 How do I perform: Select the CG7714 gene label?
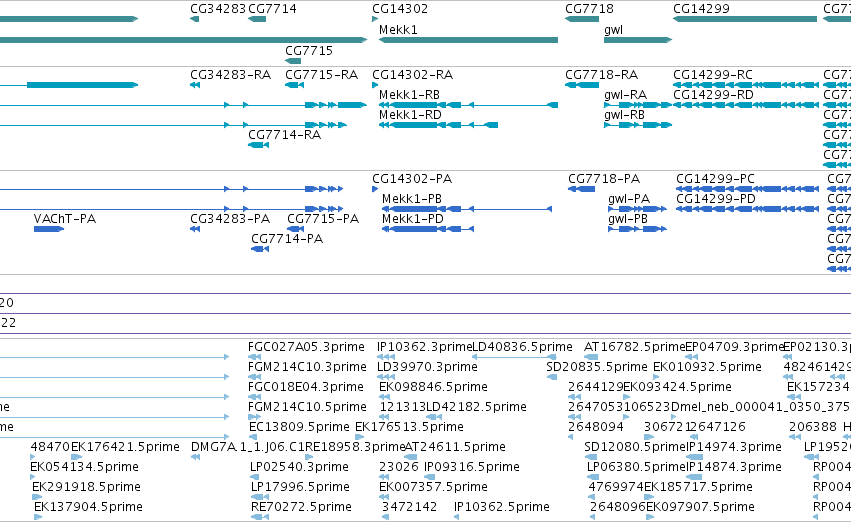point(272,9)
